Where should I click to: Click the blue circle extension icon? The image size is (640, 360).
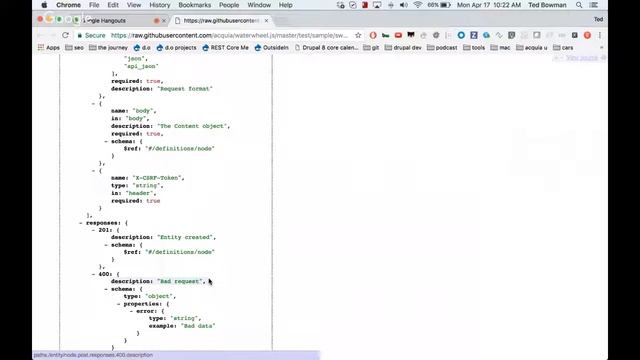click(x=461, y=35)
